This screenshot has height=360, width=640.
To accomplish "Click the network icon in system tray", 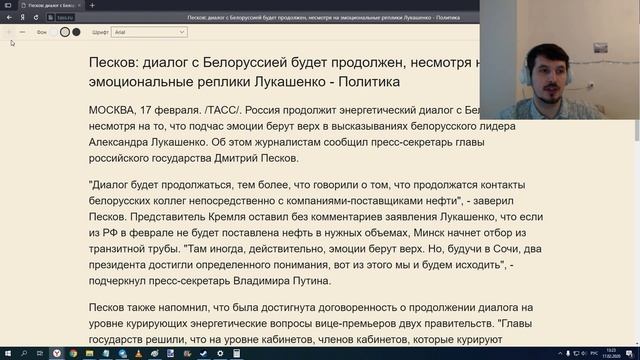I will (576, 353).
